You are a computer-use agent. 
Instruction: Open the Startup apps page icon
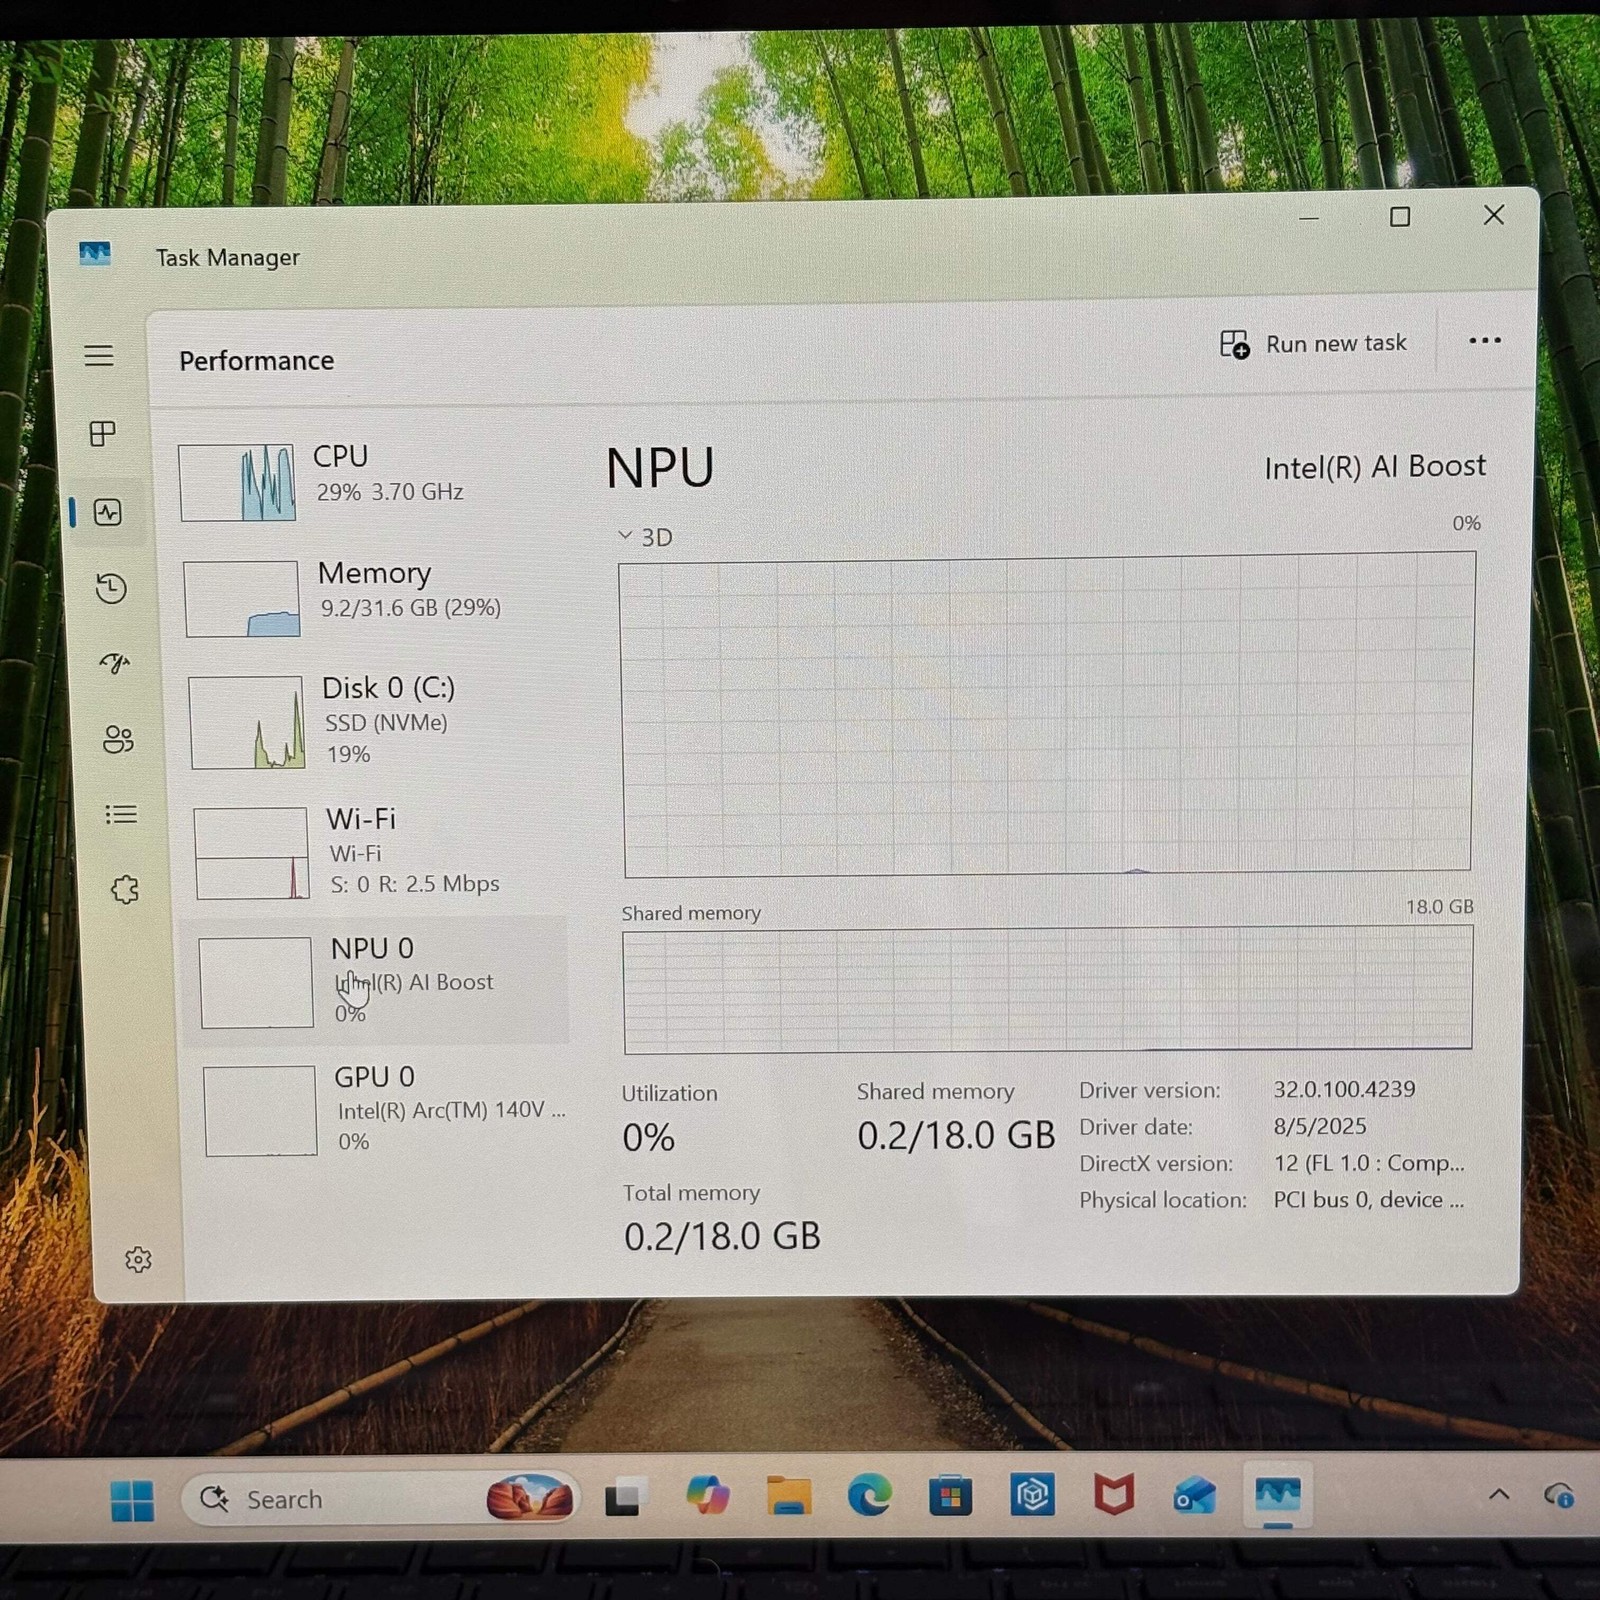pos(115,663)
